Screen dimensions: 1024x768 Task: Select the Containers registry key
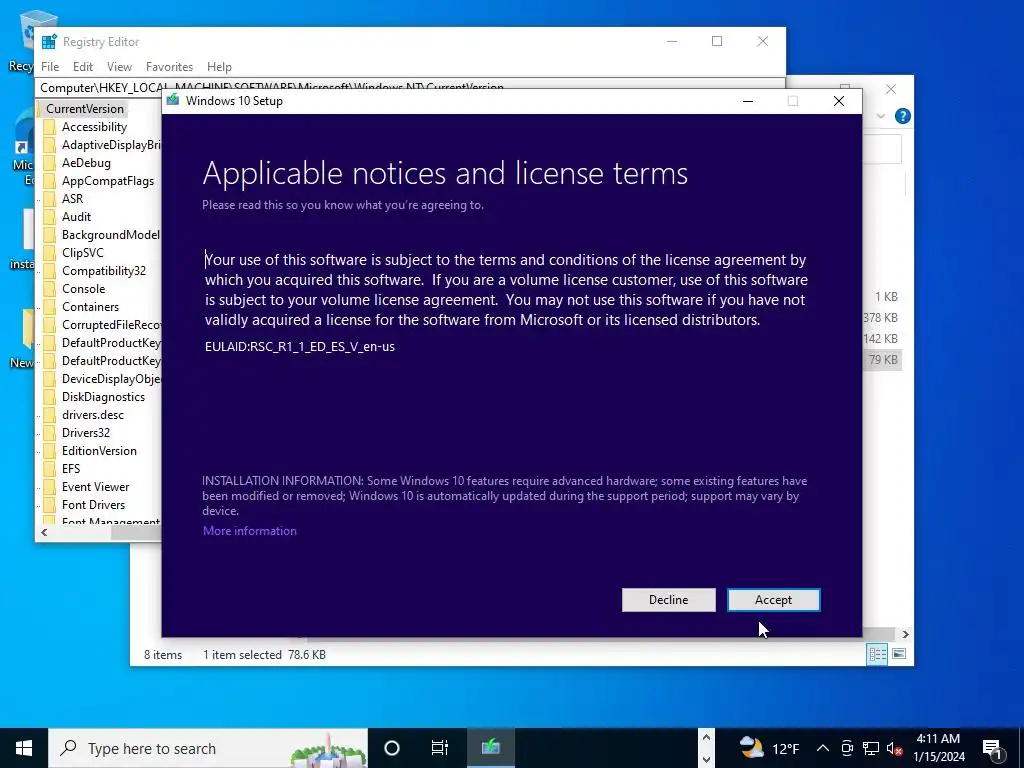coord(90,307)
